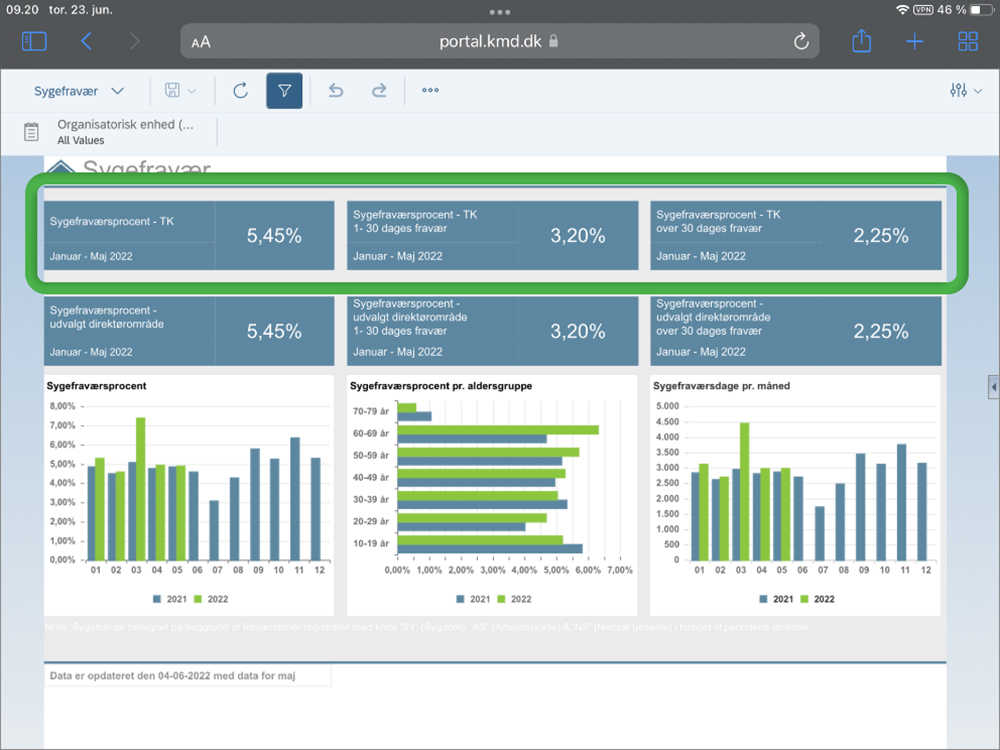Reload the page in address bar
Screen dimensions: 1000x750
pos(800,41)
